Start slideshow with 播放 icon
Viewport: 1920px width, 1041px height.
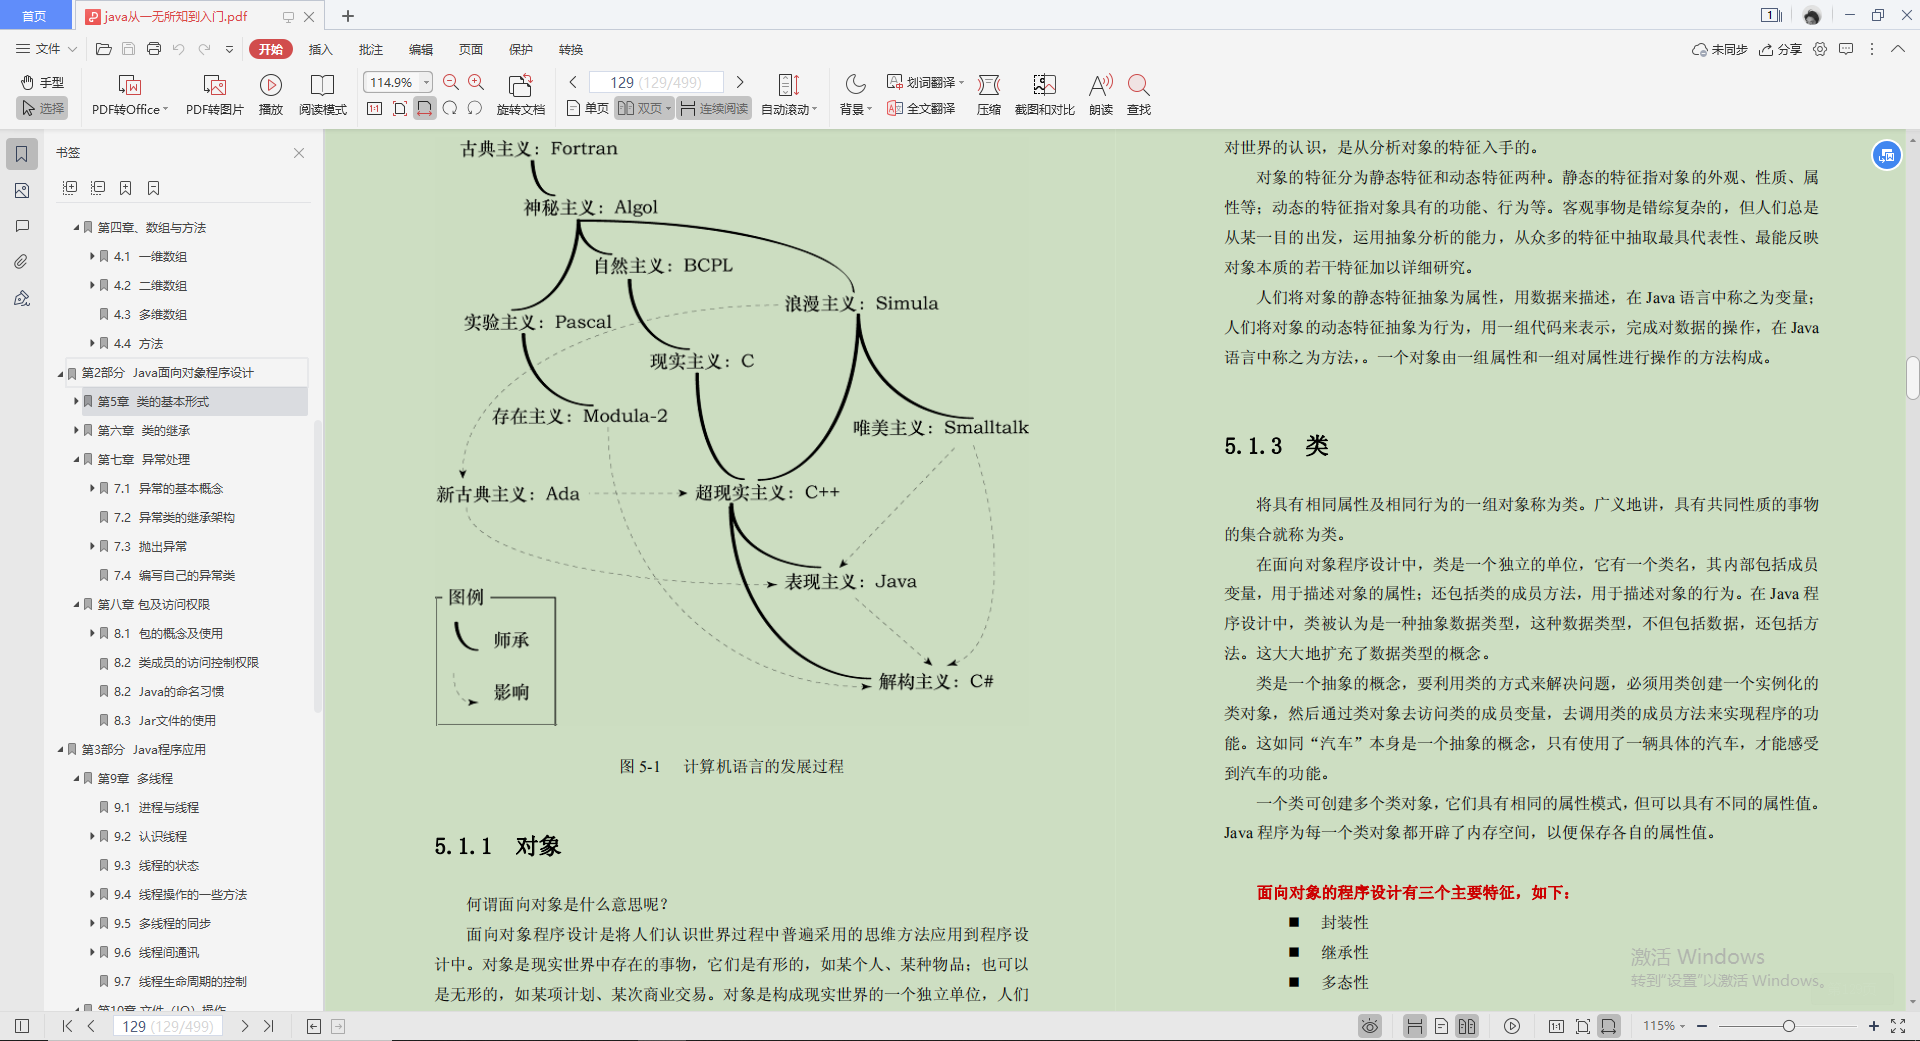pyautogui.click(x=271, y=95)
